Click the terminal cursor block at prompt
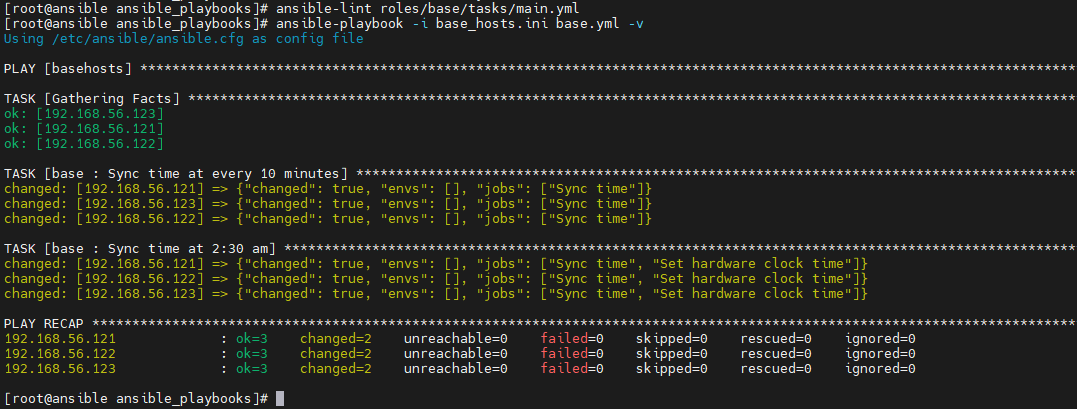Image resolution: width=1077 pixels, height=409 pixels. [x=280, y=399]
